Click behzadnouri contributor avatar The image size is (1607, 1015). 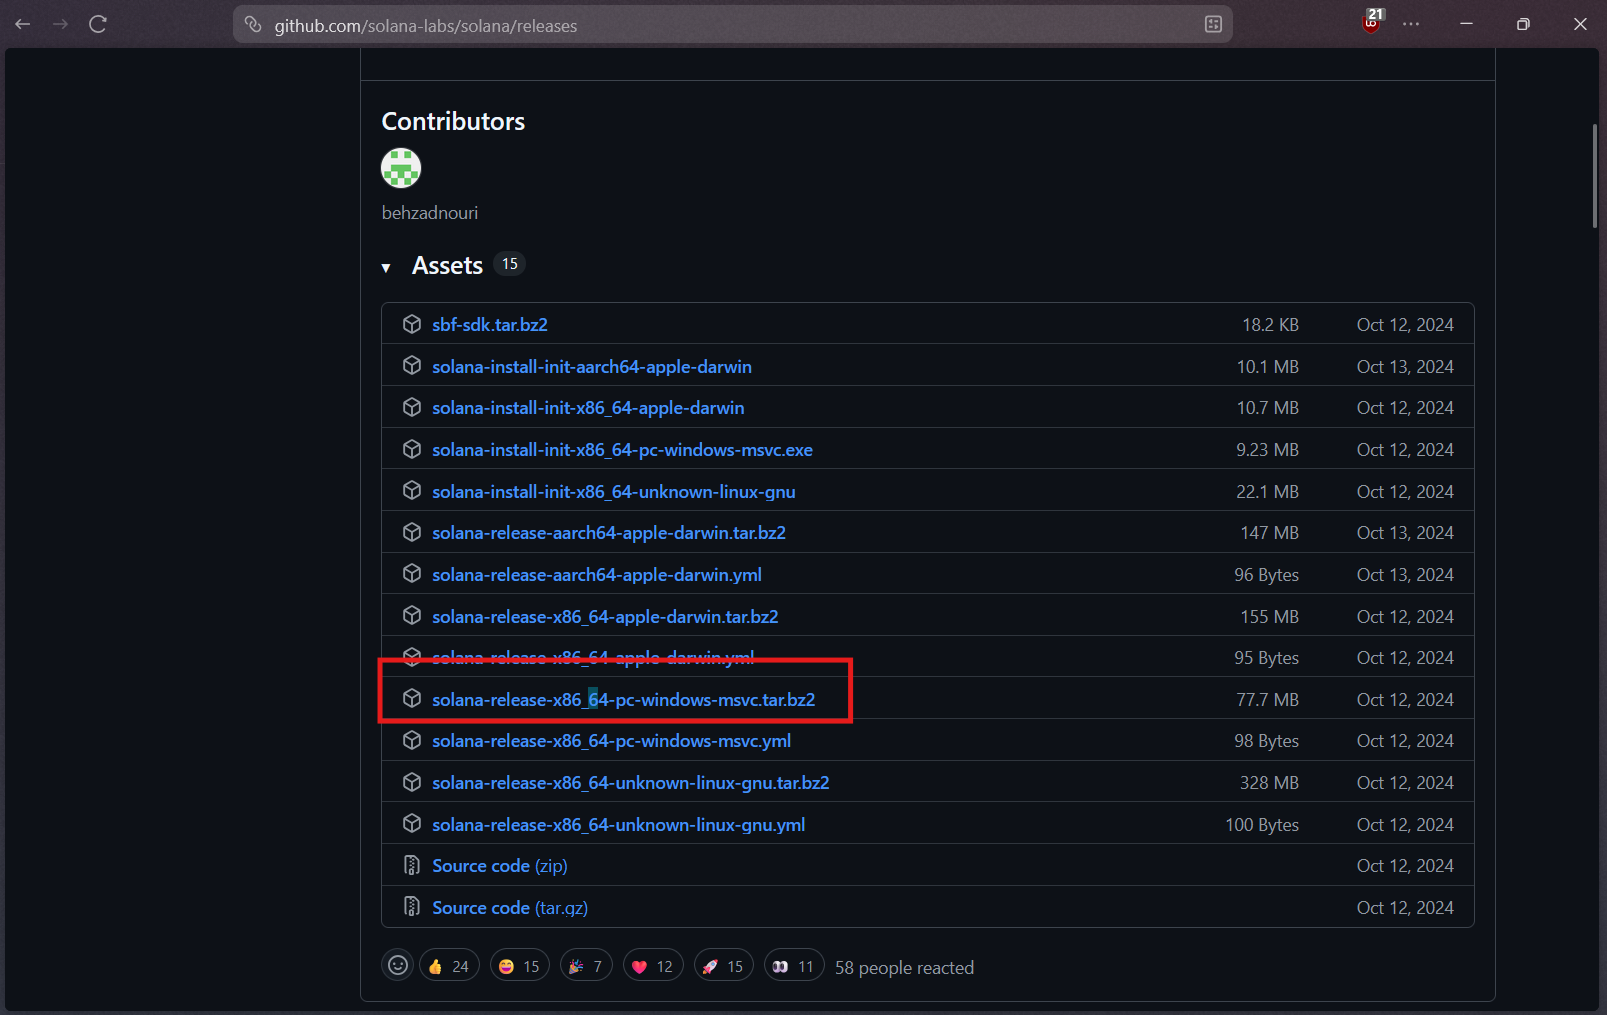401,168
